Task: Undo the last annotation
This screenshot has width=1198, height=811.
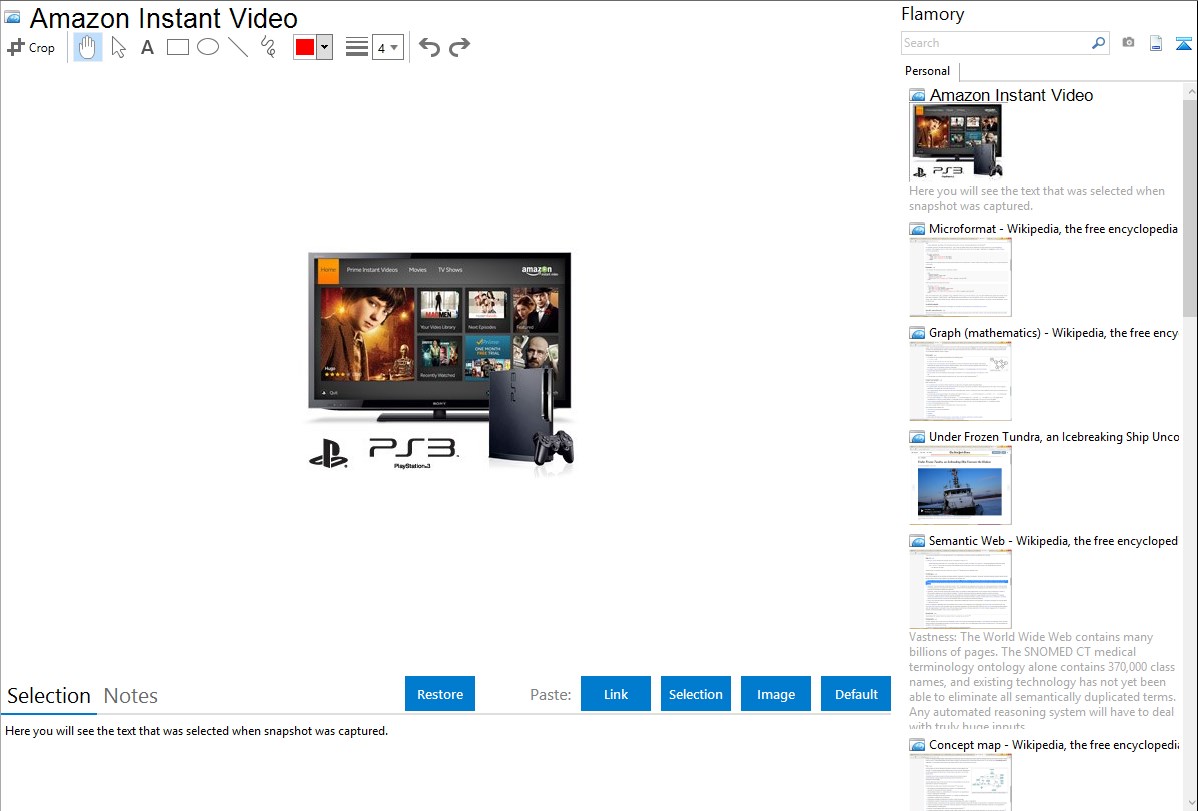Action: [429, 47]
